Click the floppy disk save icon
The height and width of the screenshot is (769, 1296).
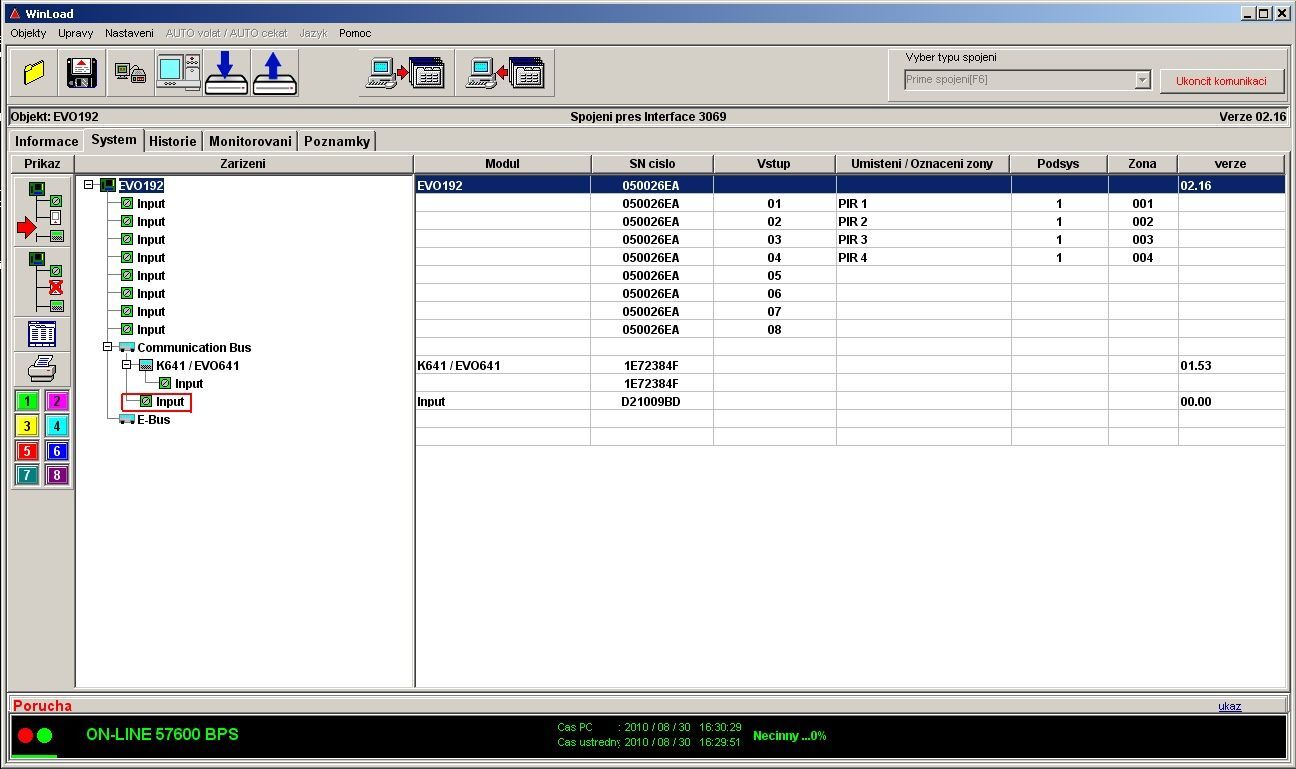pos(82,73)
